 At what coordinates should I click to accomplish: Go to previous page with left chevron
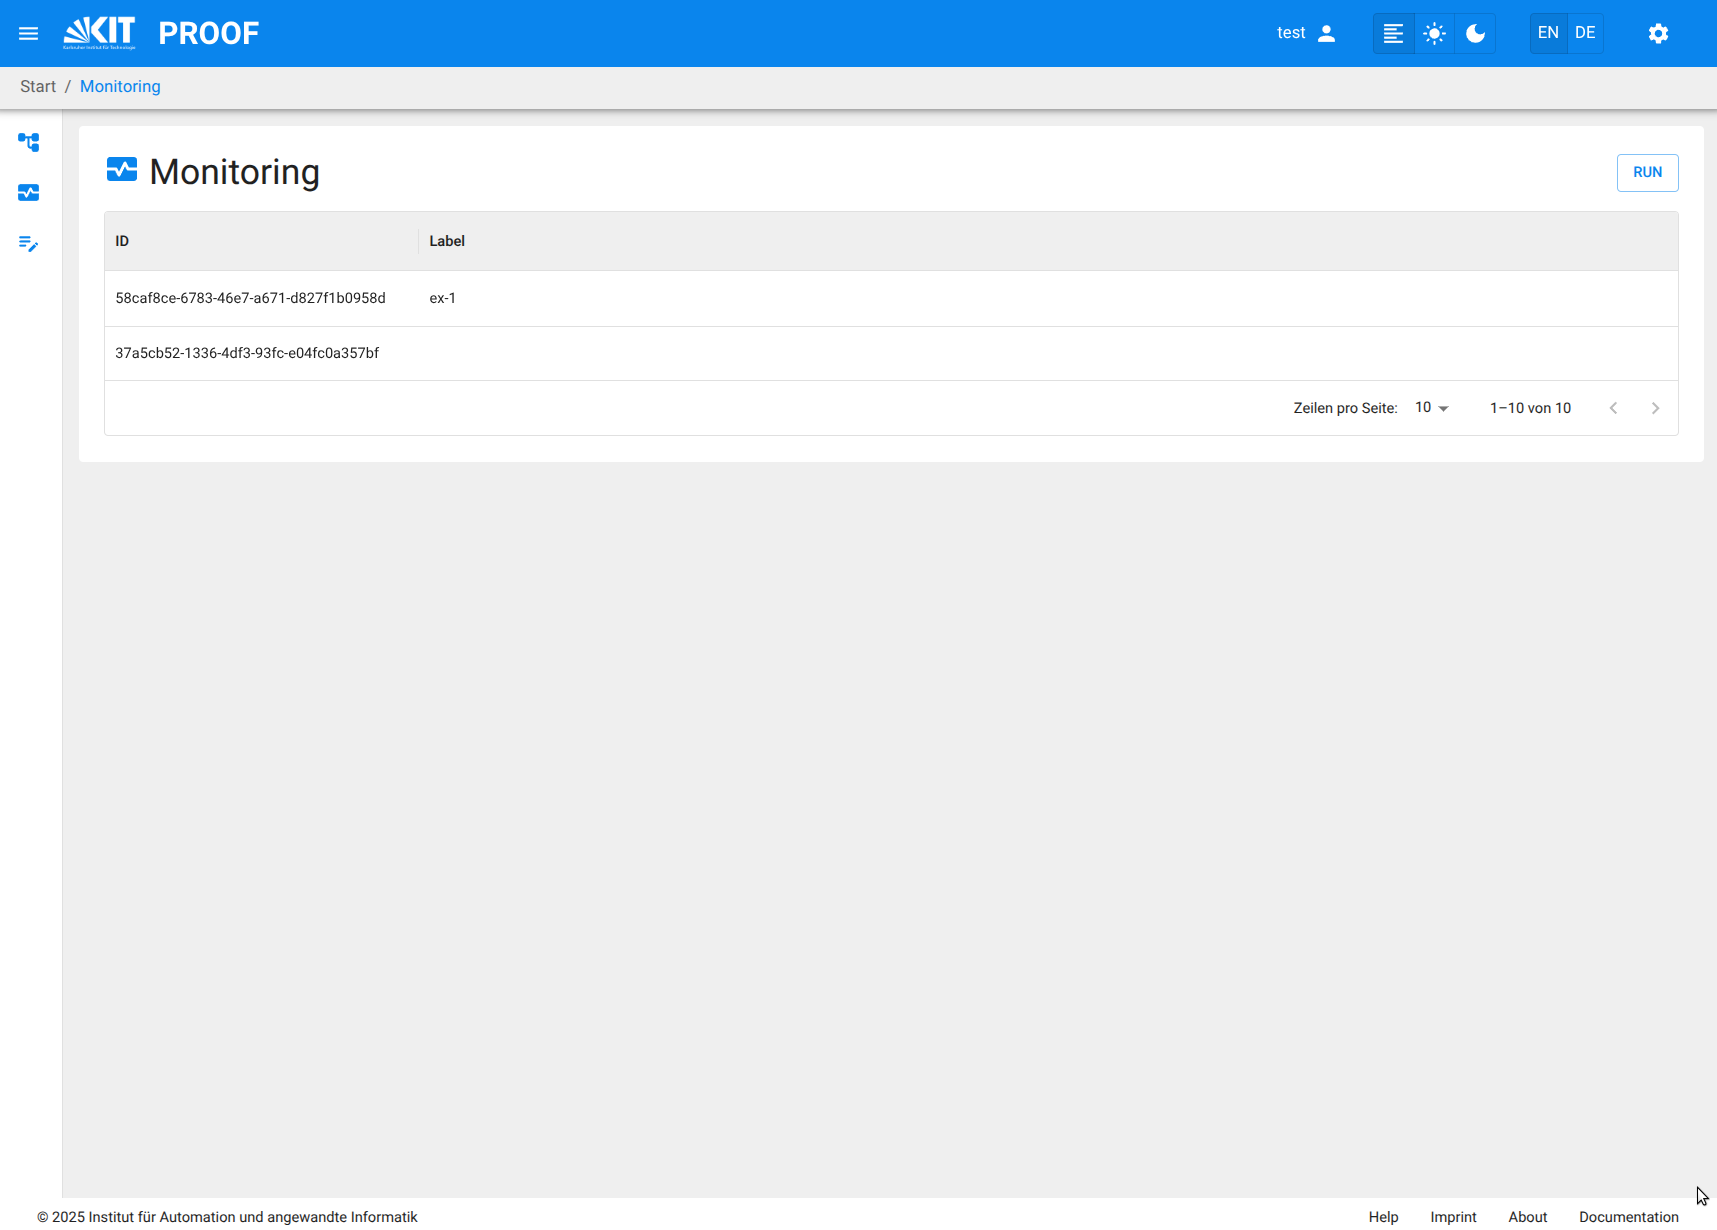coord(1615,407)
